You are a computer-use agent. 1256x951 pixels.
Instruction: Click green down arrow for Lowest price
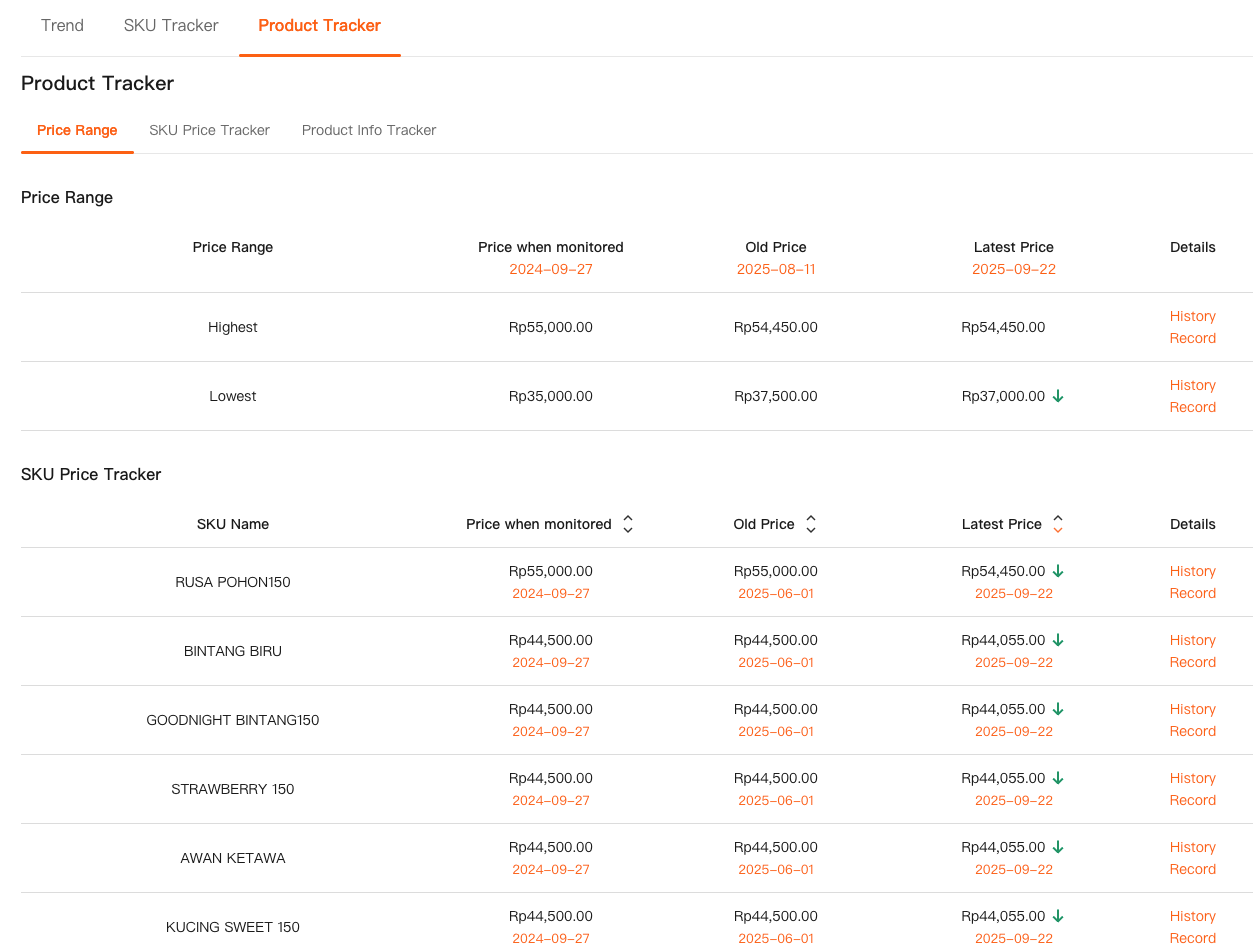pyautogui.click(x=1058, y=396)
